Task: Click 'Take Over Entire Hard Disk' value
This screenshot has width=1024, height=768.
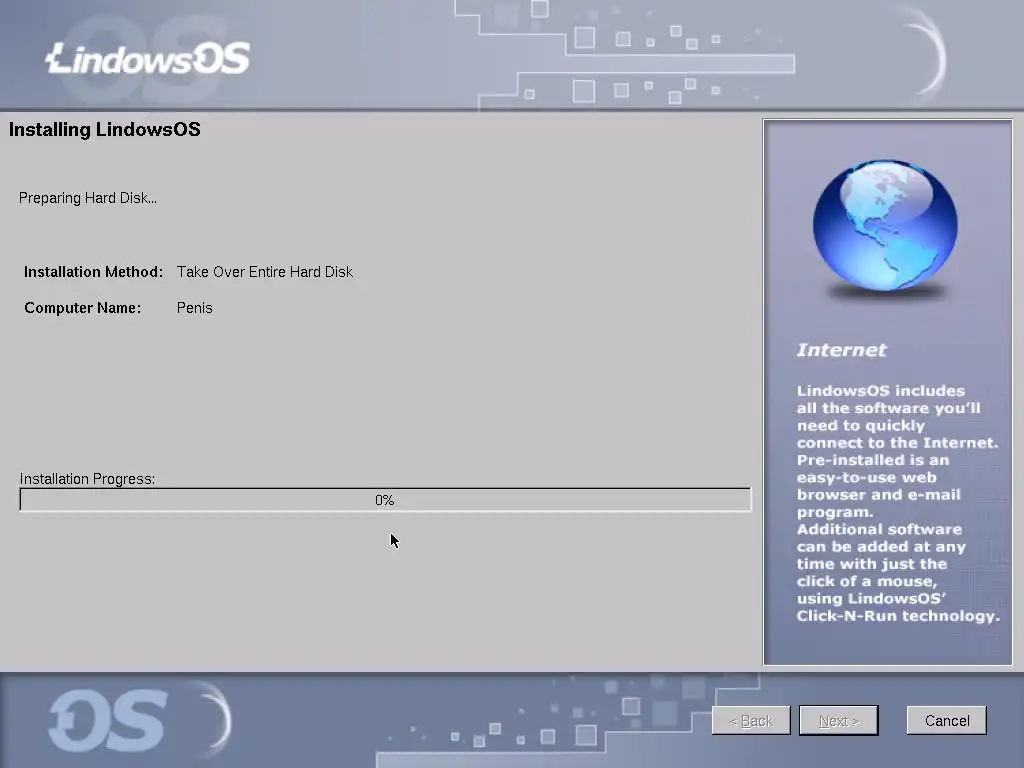Action: (264, 272)
